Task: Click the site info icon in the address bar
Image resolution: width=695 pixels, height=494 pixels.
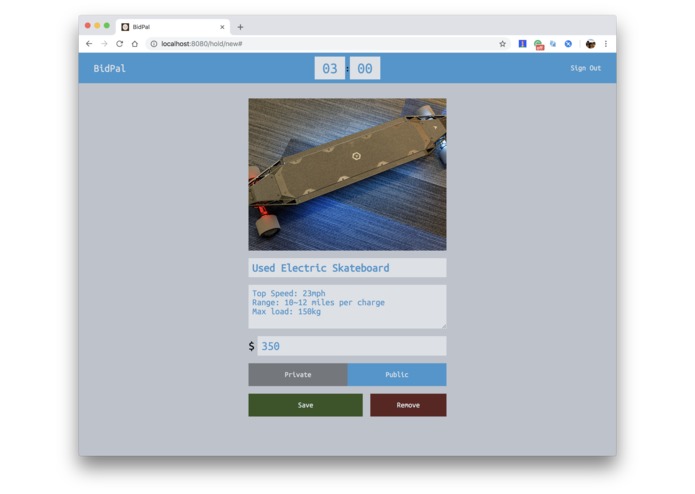Action: [x=154, y=44]
